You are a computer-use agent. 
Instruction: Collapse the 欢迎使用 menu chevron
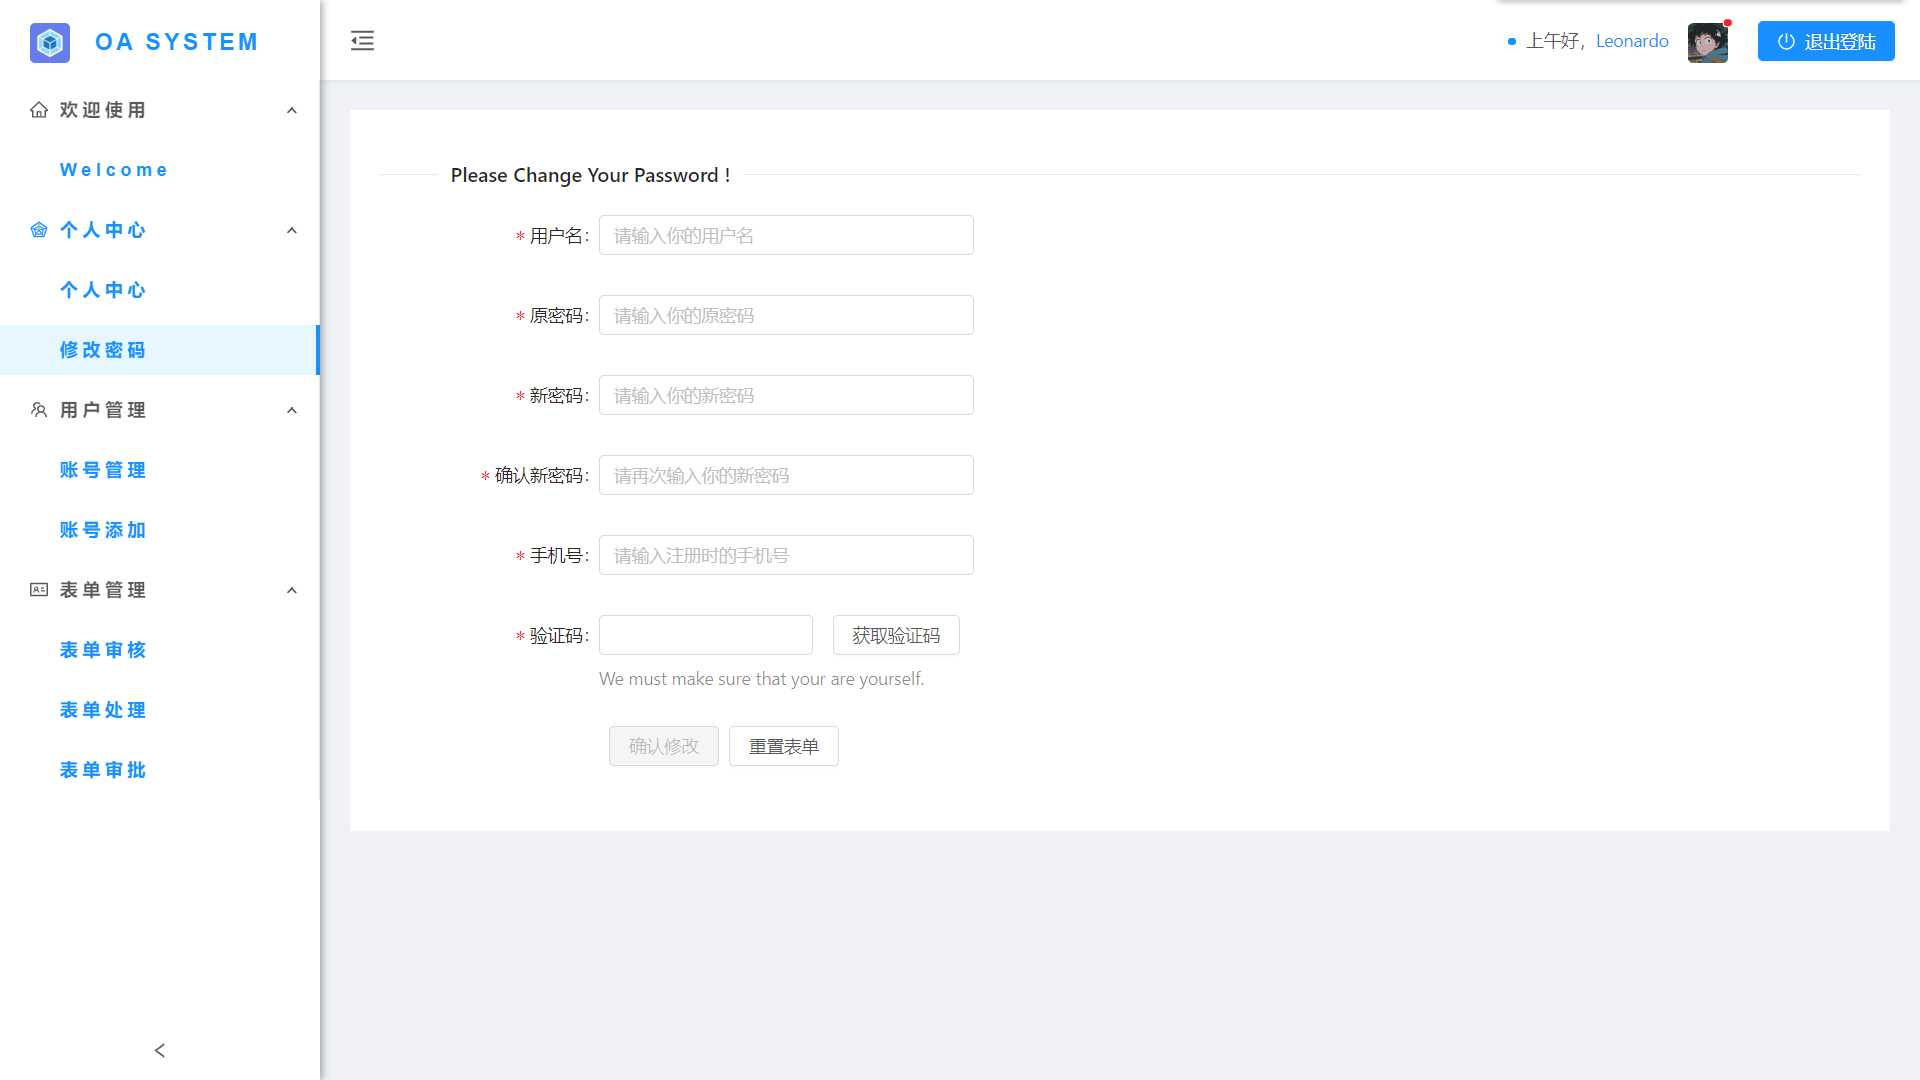coord(292,110)
